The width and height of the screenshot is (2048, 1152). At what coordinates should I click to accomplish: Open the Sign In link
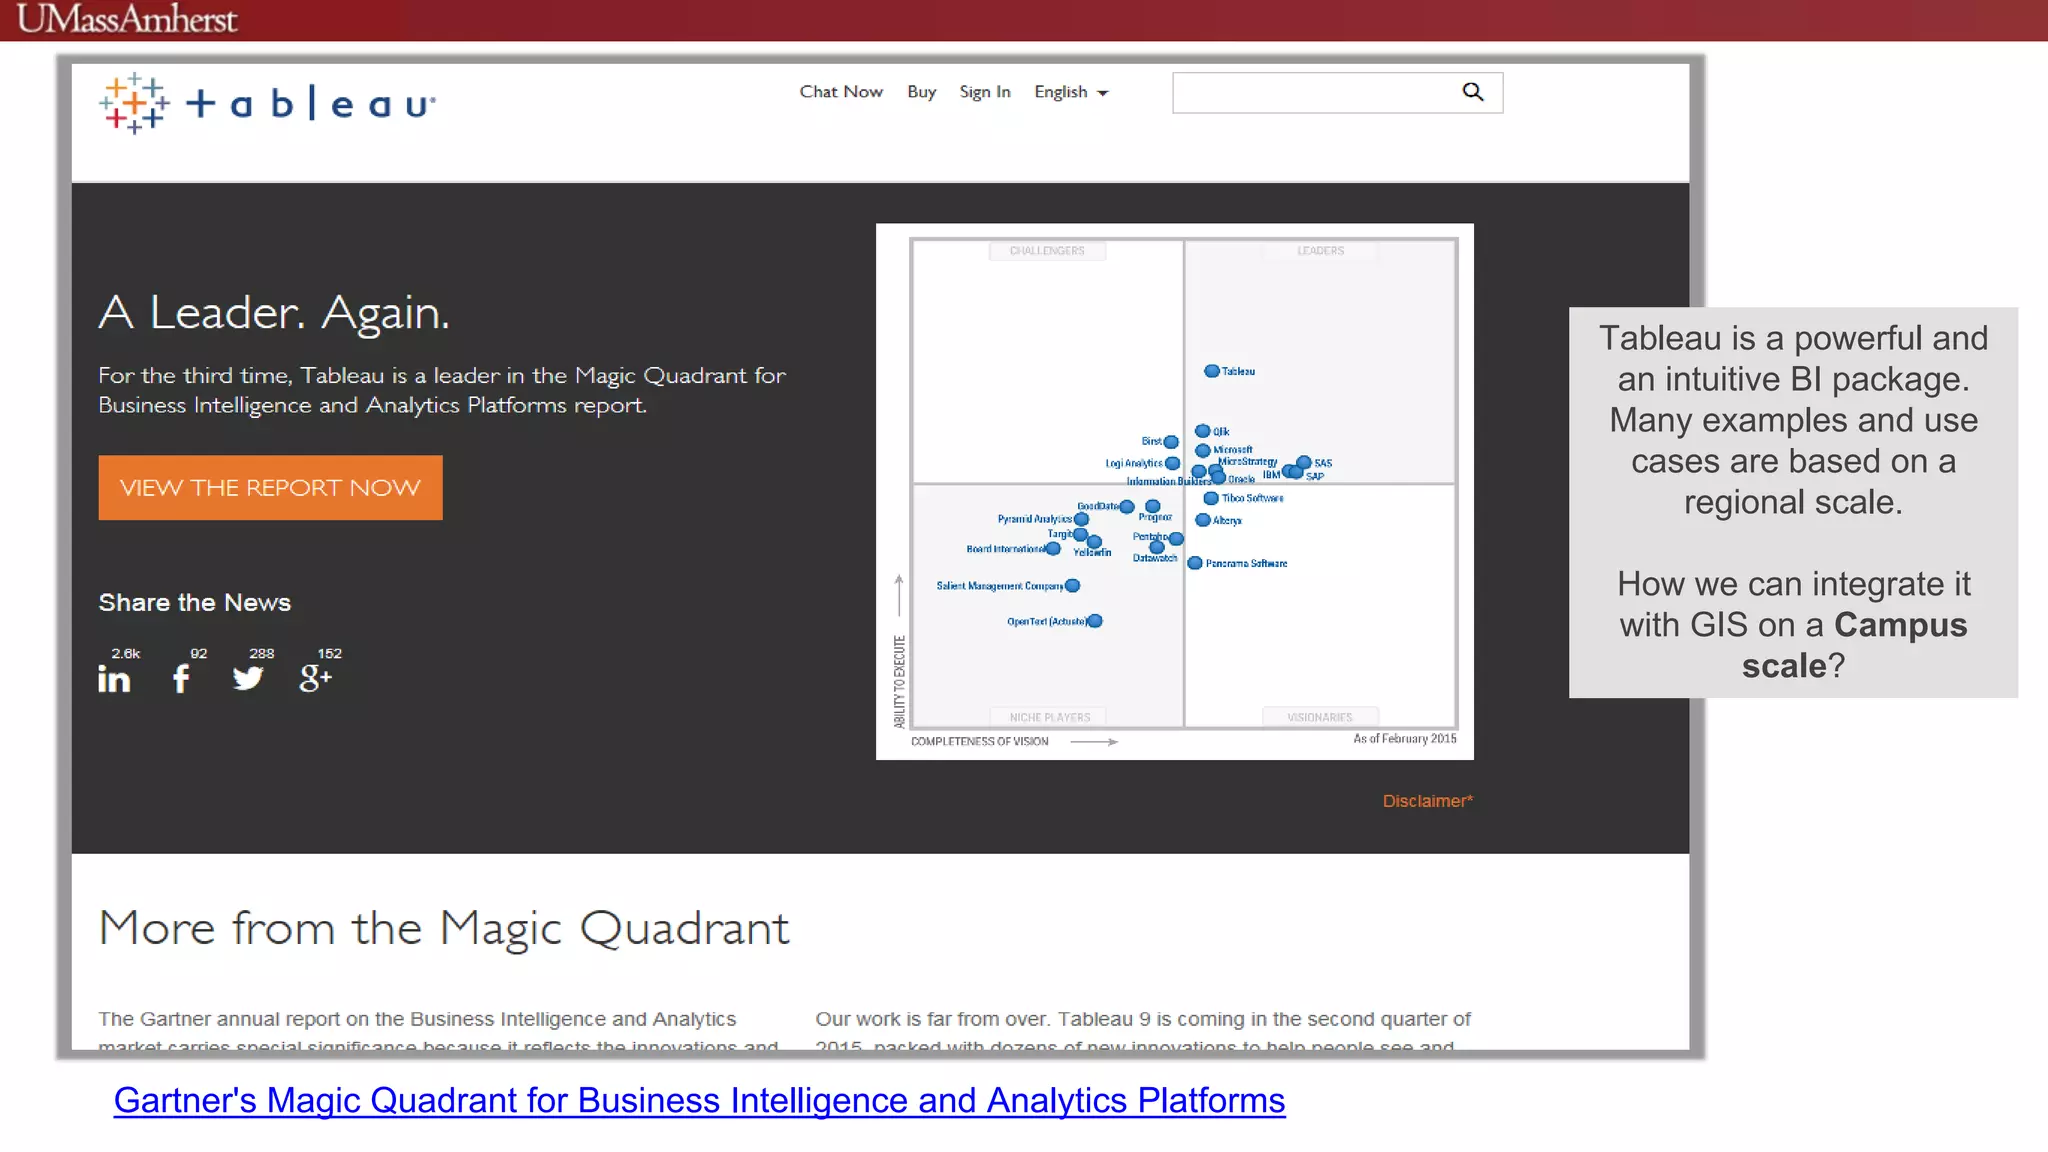pos(985,92)
